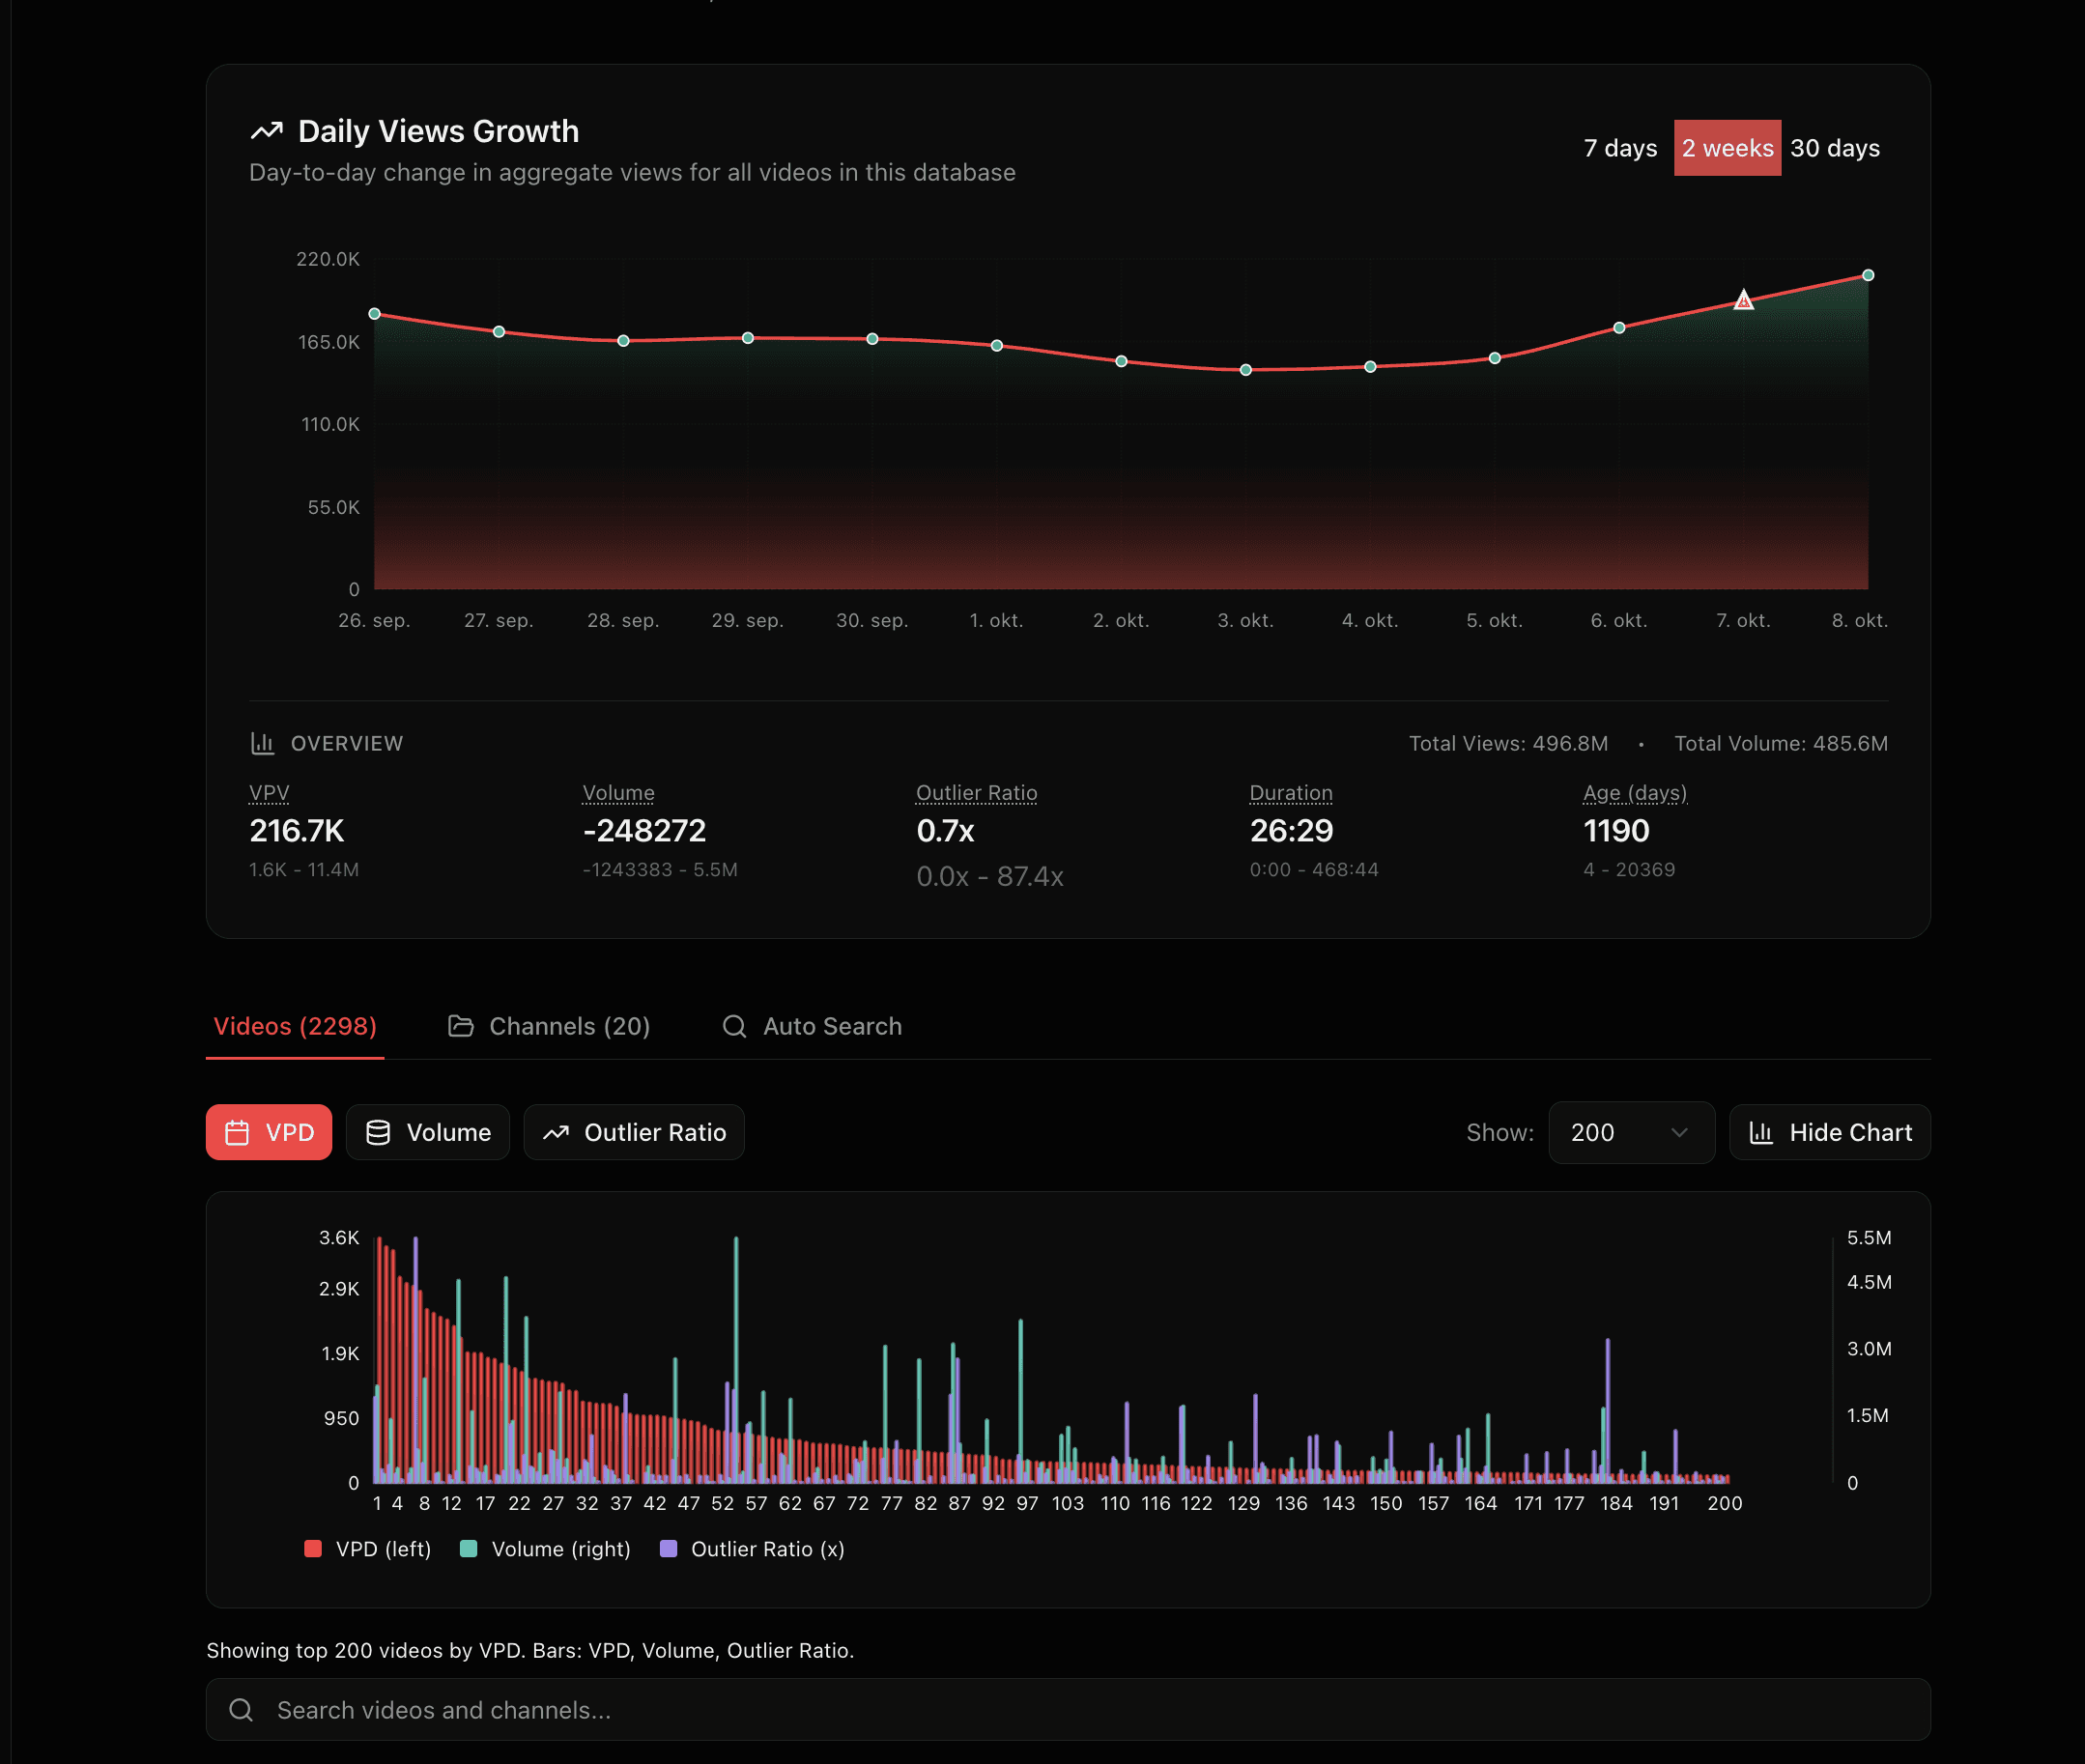The image size is (2085, 1764).
Task: Click the 1.6K - 11.4M range text
Action: coord(304,869)
